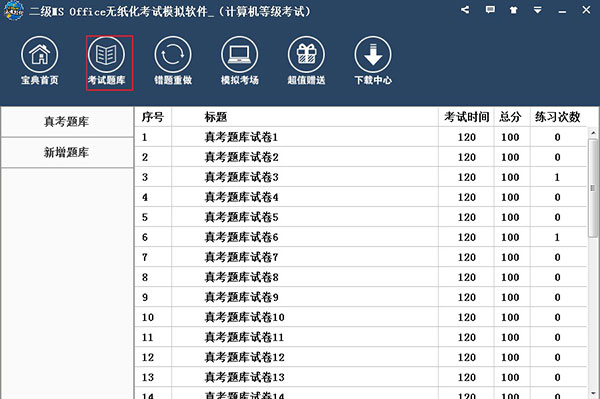Select row 真考题库试卷1
This screenshot has width=600, height=399.
(x=361, y=137)
